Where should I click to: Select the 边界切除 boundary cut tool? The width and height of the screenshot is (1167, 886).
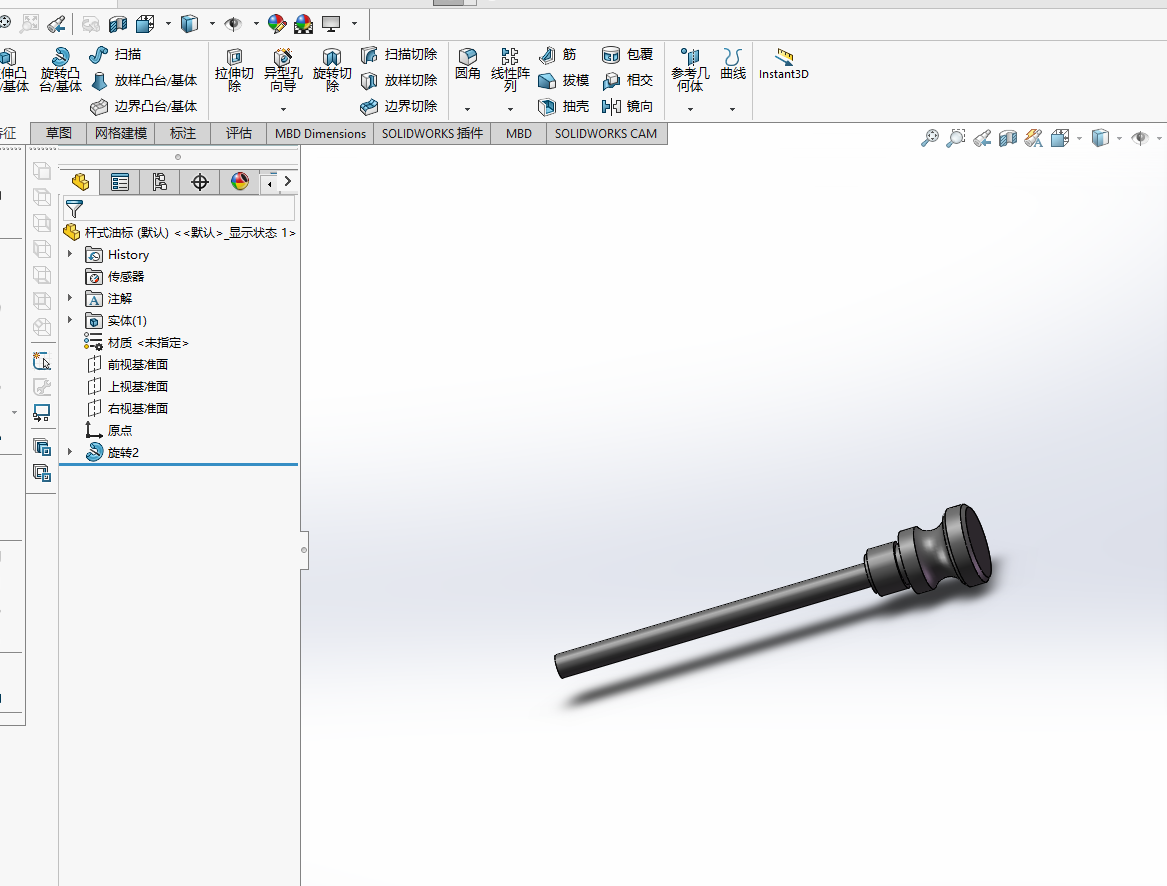click(399, 106)
